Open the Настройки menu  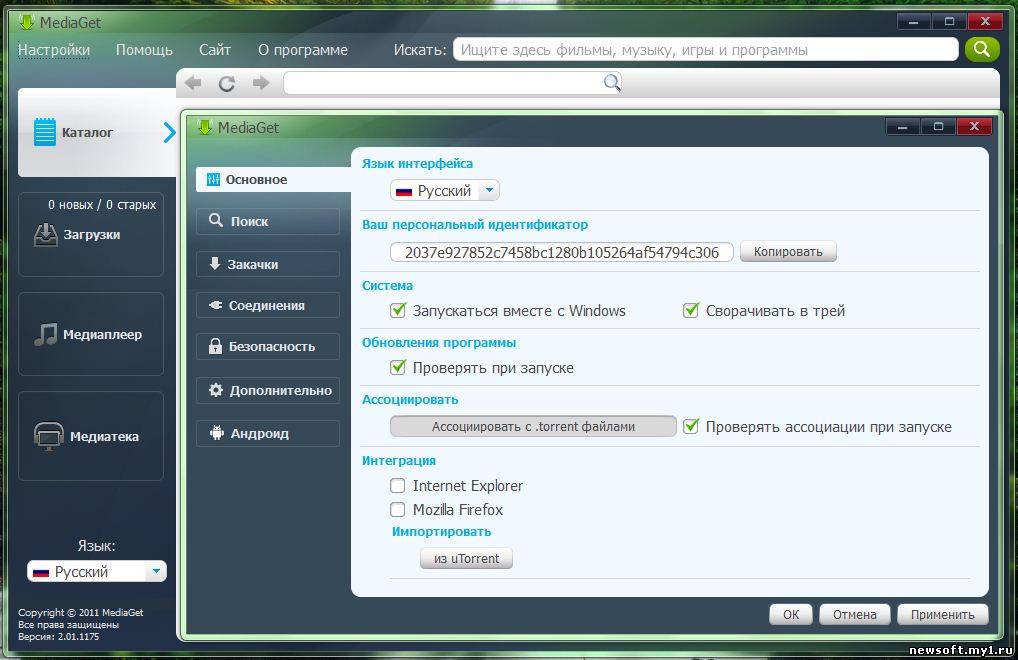pyautogui.click(x=54, y=50)
